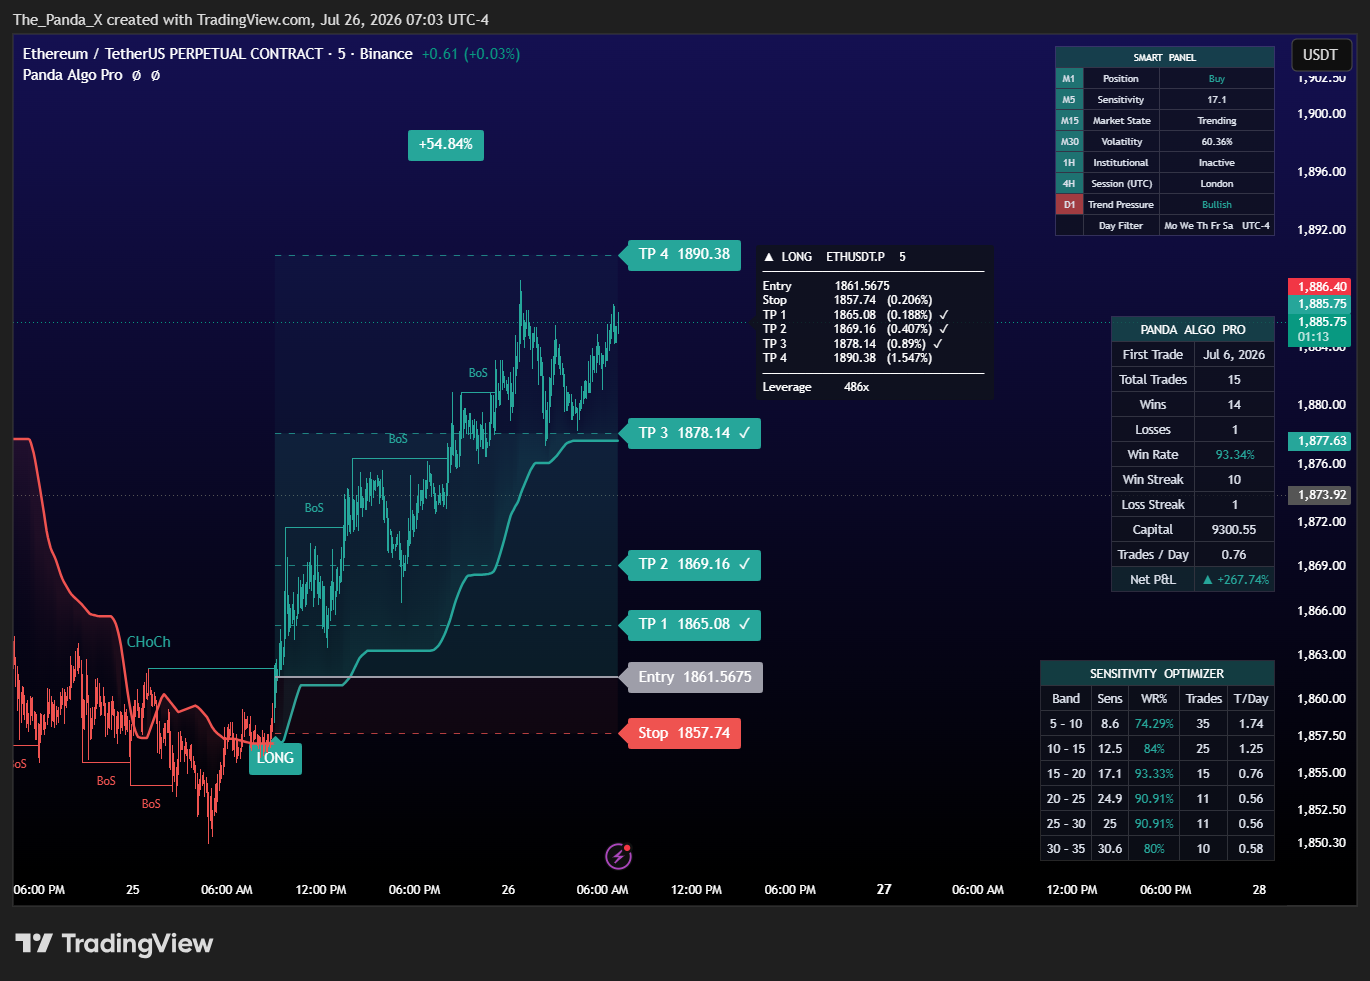The width and height of the screenshot is (1370, 981).
Task: Click the purple lightning bolt event icon
Action: coord(619,856)
